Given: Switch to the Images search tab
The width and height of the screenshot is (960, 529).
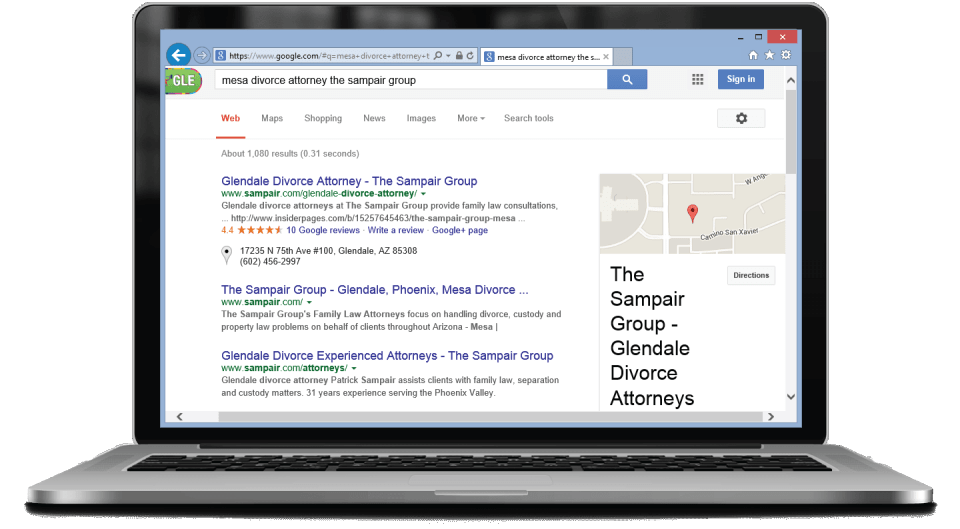Looking at the screenshot, I should point(421,118).
